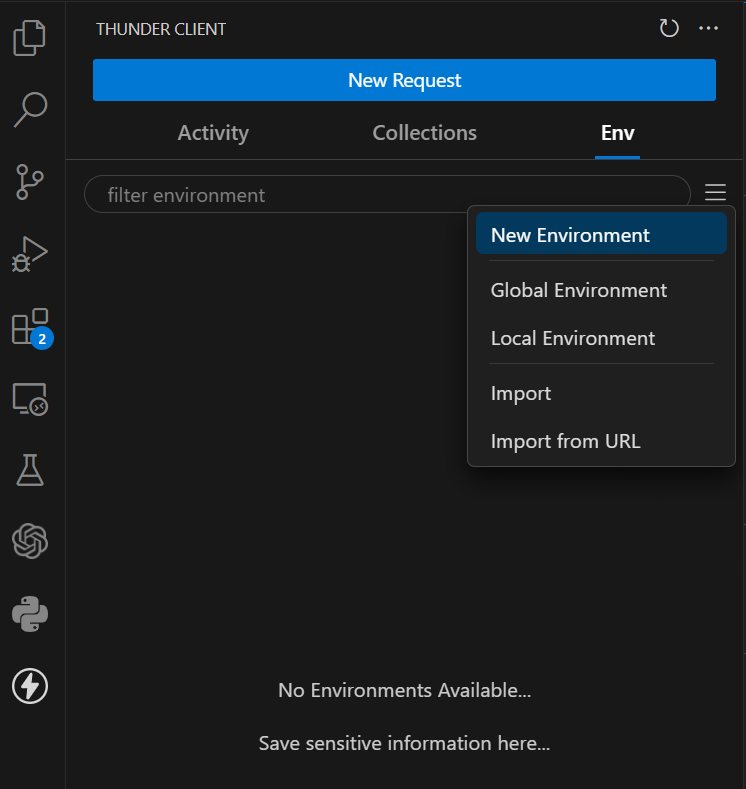The image size is (746, 789).
Task: Open the Search view icon
Action: pos(30,109)
